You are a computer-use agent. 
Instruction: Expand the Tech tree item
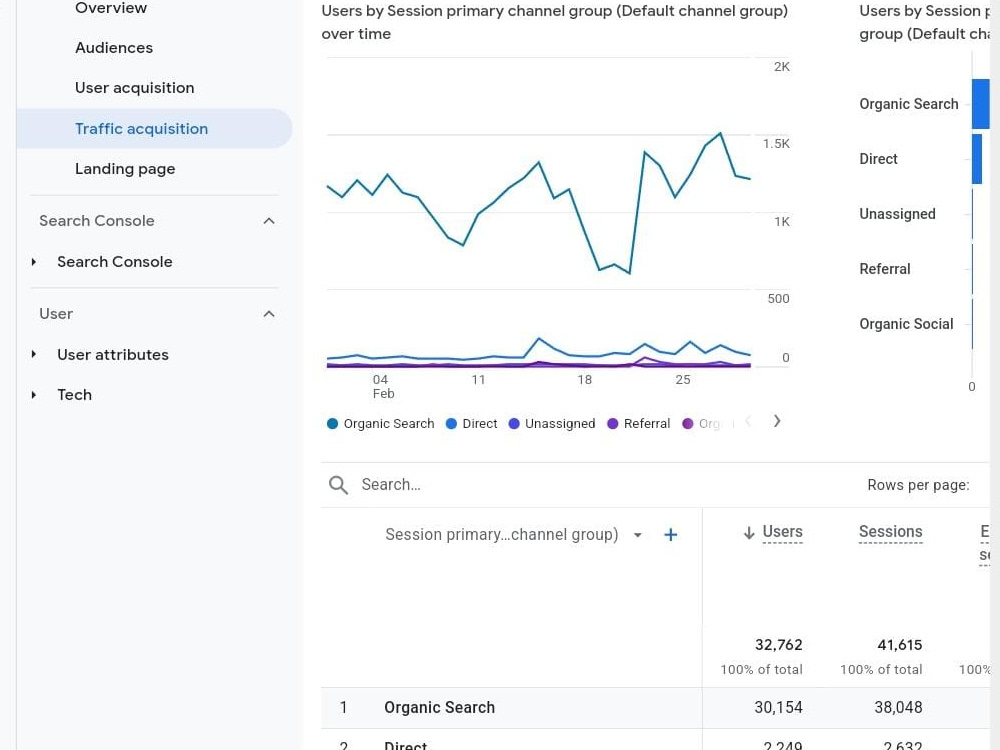(34, 395)
